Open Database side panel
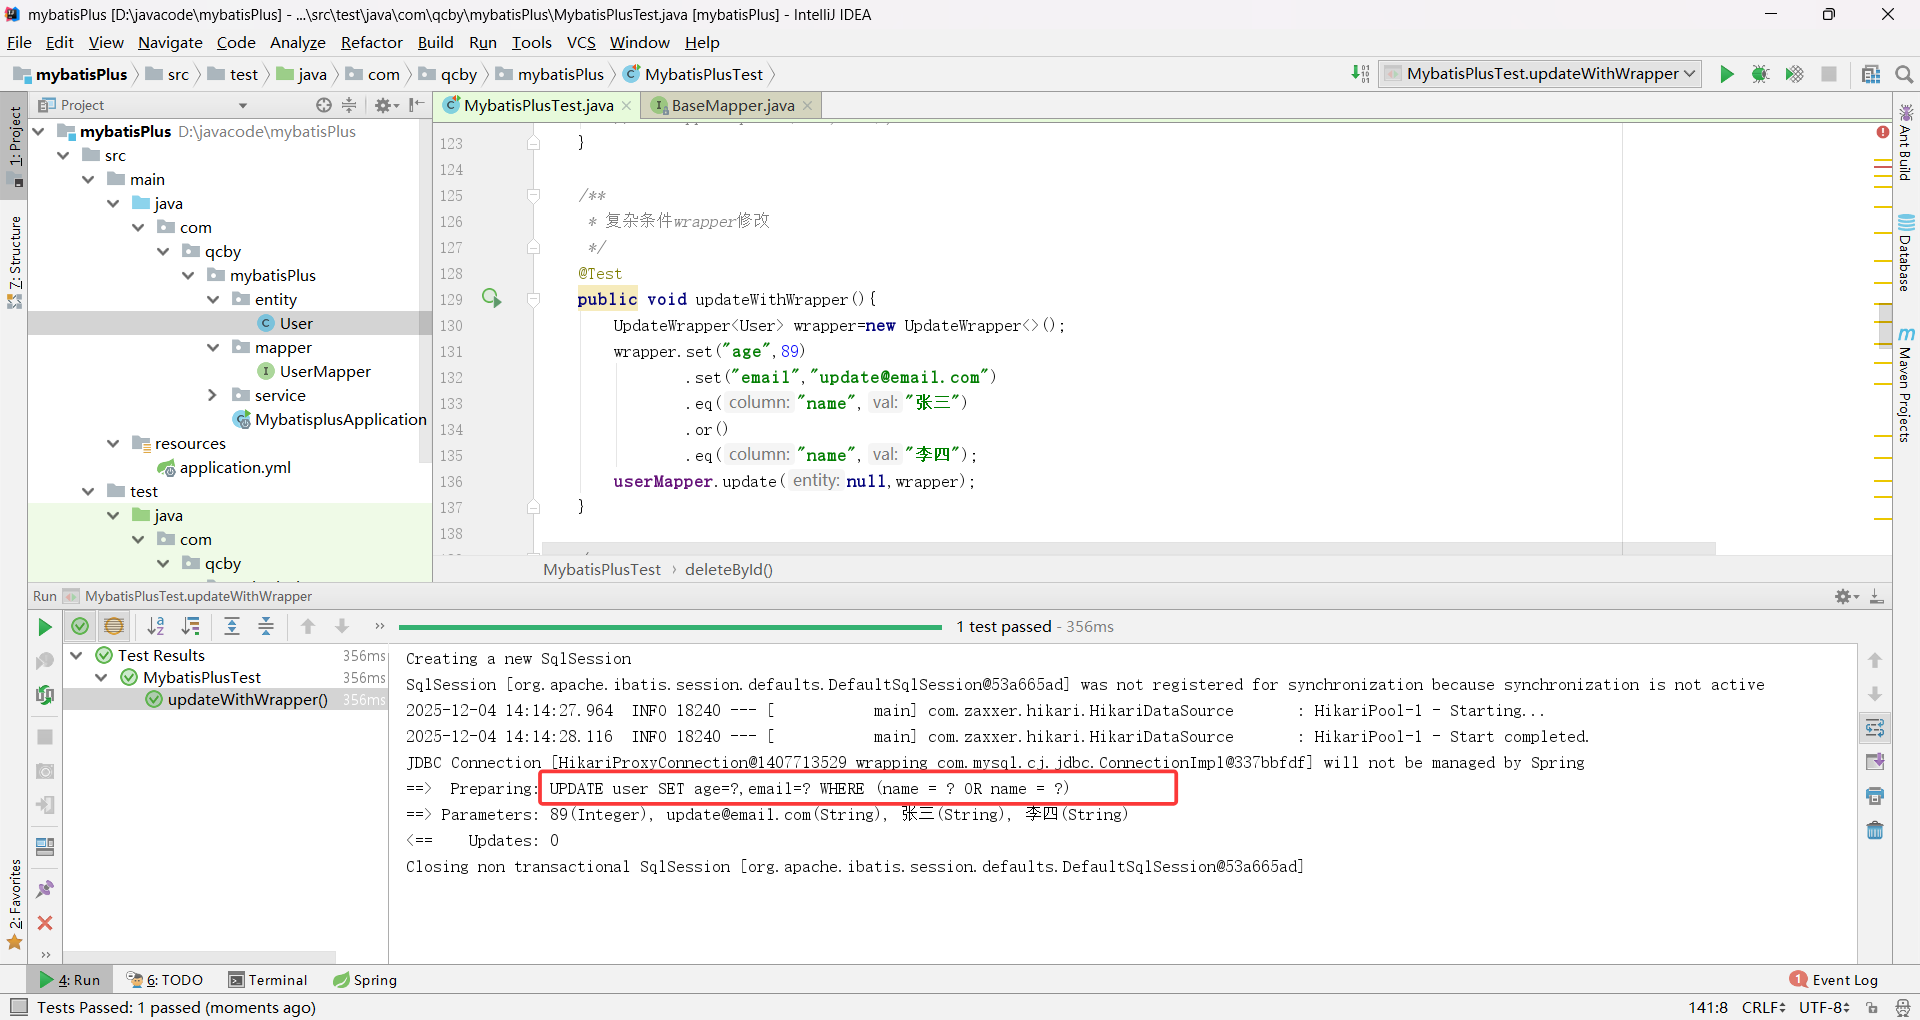This screenshot has width=1920, height=1020. coord(1906,252)
